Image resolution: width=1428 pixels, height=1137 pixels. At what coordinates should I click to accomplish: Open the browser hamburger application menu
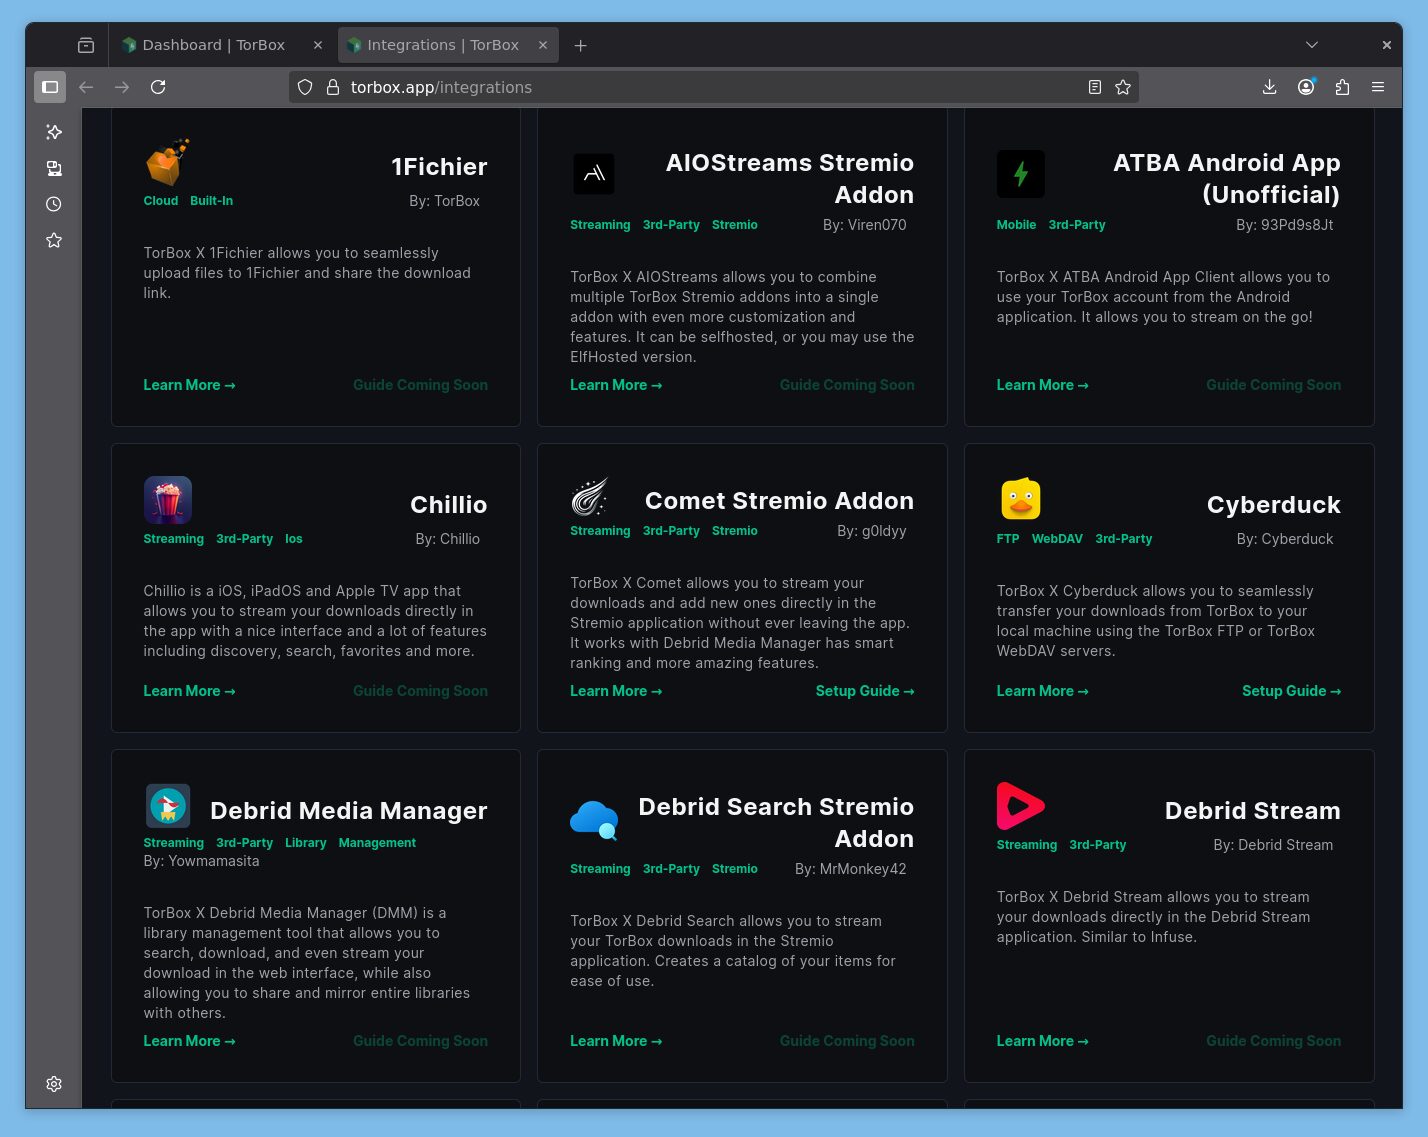[x=1378, y=87]
